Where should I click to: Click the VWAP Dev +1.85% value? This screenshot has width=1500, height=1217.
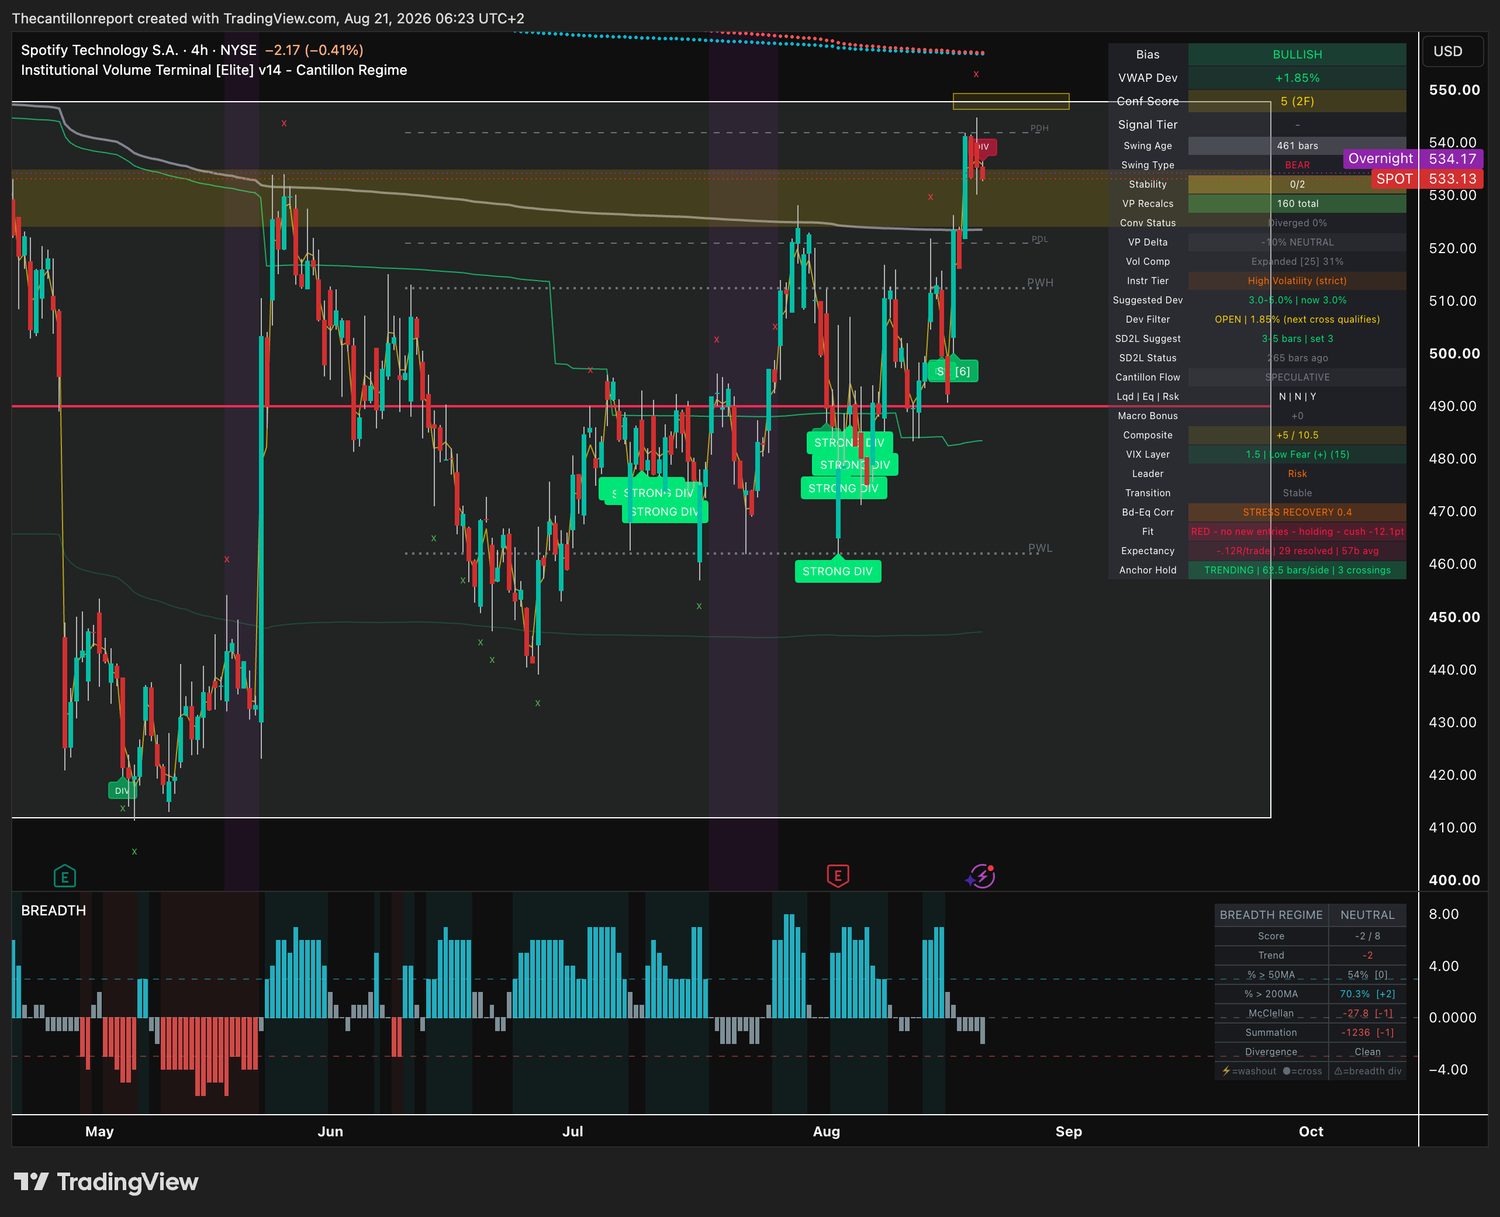[1297, 78]
